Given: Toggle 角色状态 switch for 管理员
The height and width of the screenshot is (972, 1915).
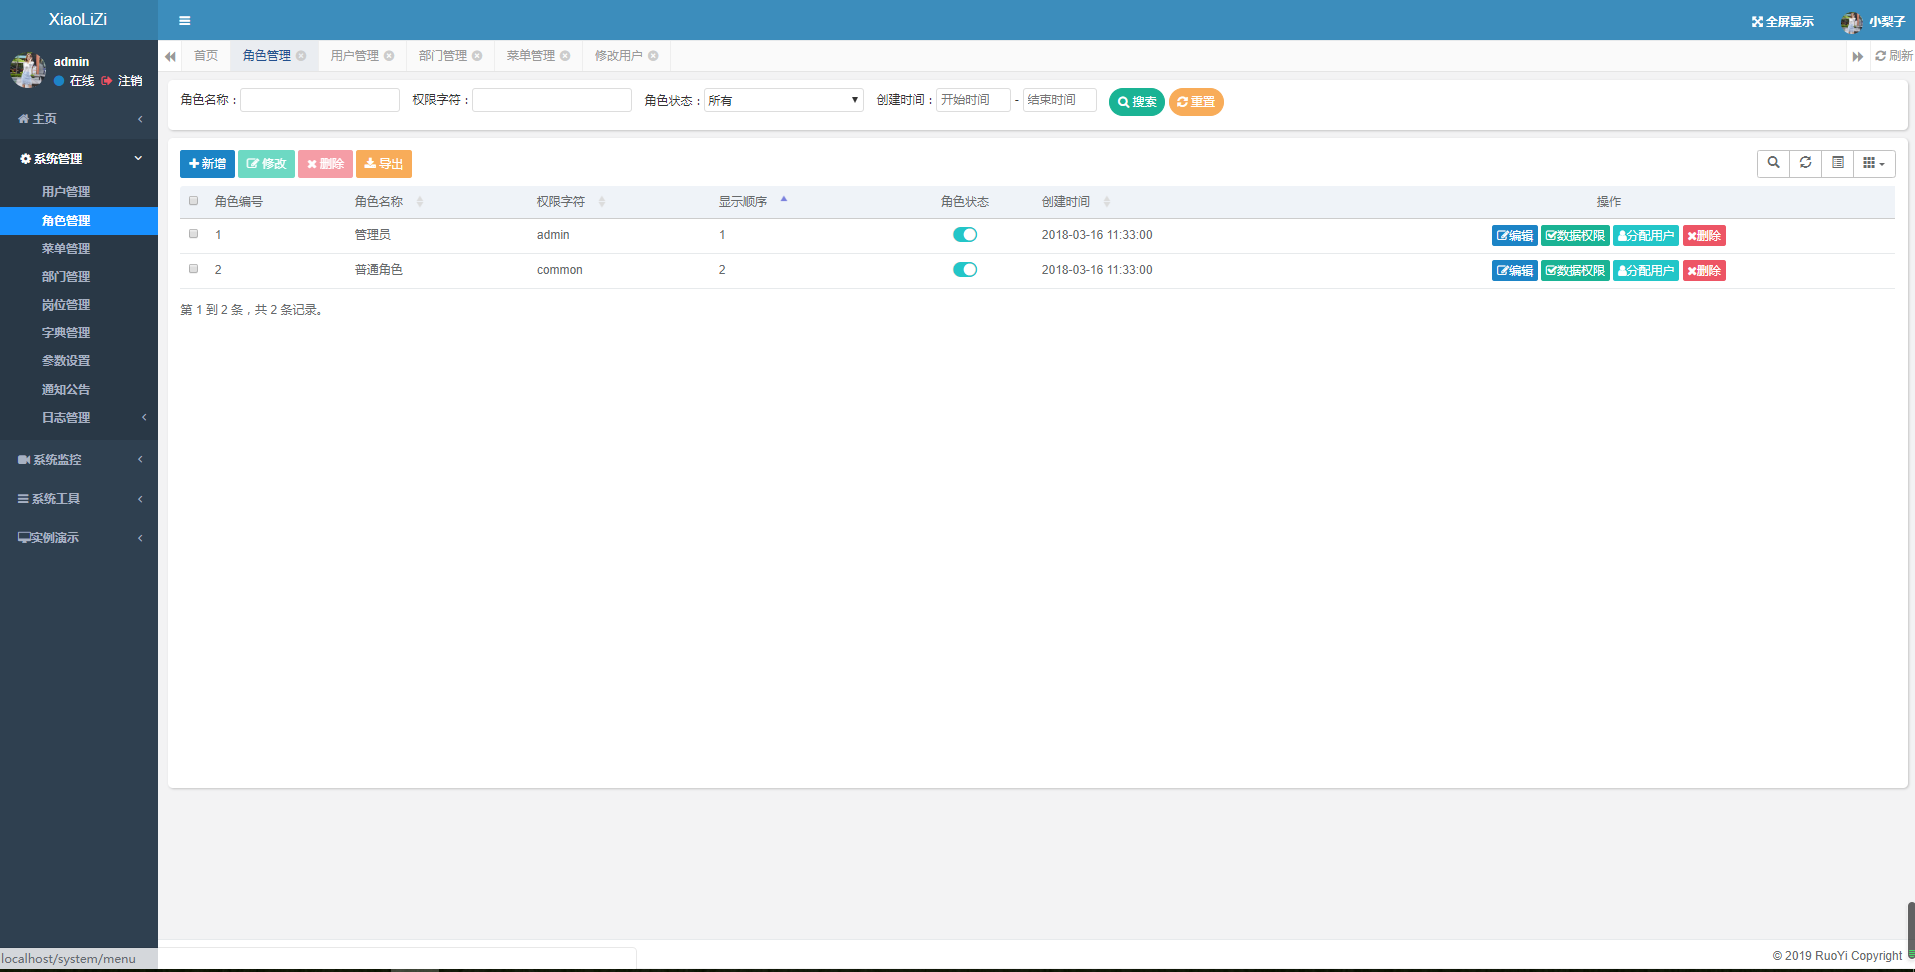Looking at the screenshot, I should pyautogui.click(x=965, y=235).
